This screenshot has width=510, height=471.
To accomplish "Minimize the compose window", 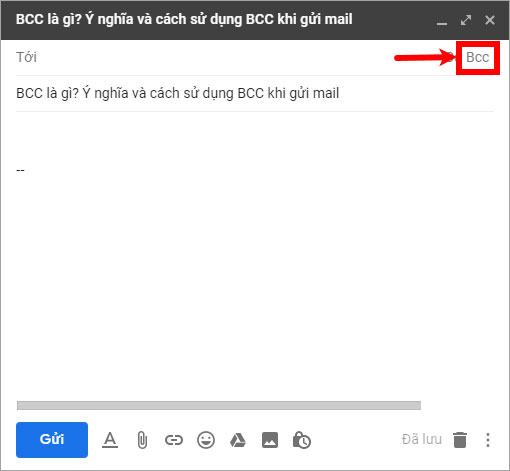I will click(442, 21).
